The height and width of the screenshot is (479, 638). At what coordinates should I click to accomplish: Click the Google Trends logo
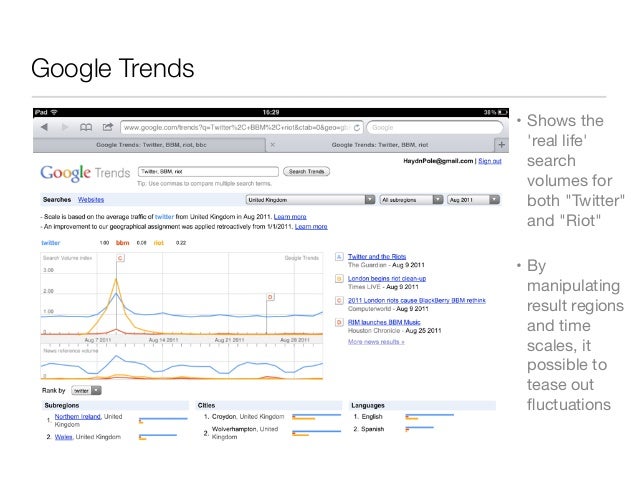[83, 172]
